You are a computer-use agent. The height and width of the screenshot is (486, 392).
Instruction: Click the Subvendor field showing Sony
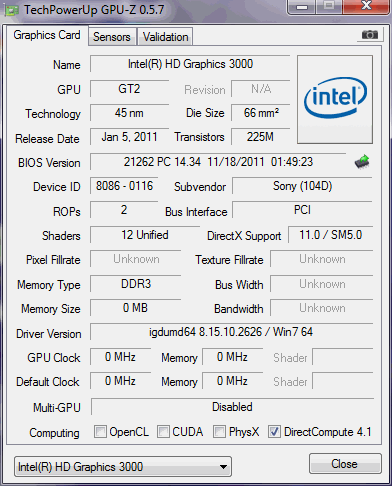tap(302, 186)
